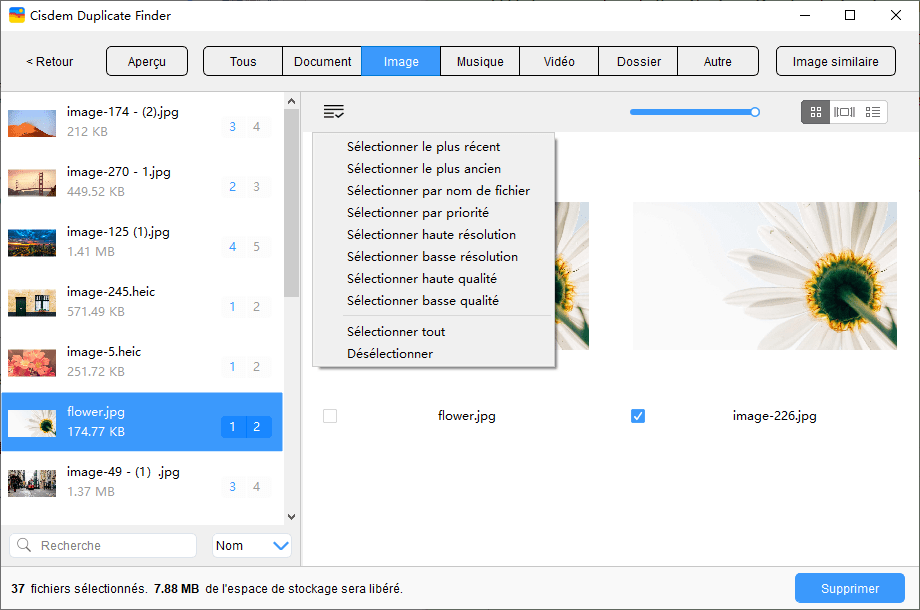Image resolution: width=920 pixels, height=610 pixels.
Task: Click the selection rules list icon
Action: (x=334, y=112)
